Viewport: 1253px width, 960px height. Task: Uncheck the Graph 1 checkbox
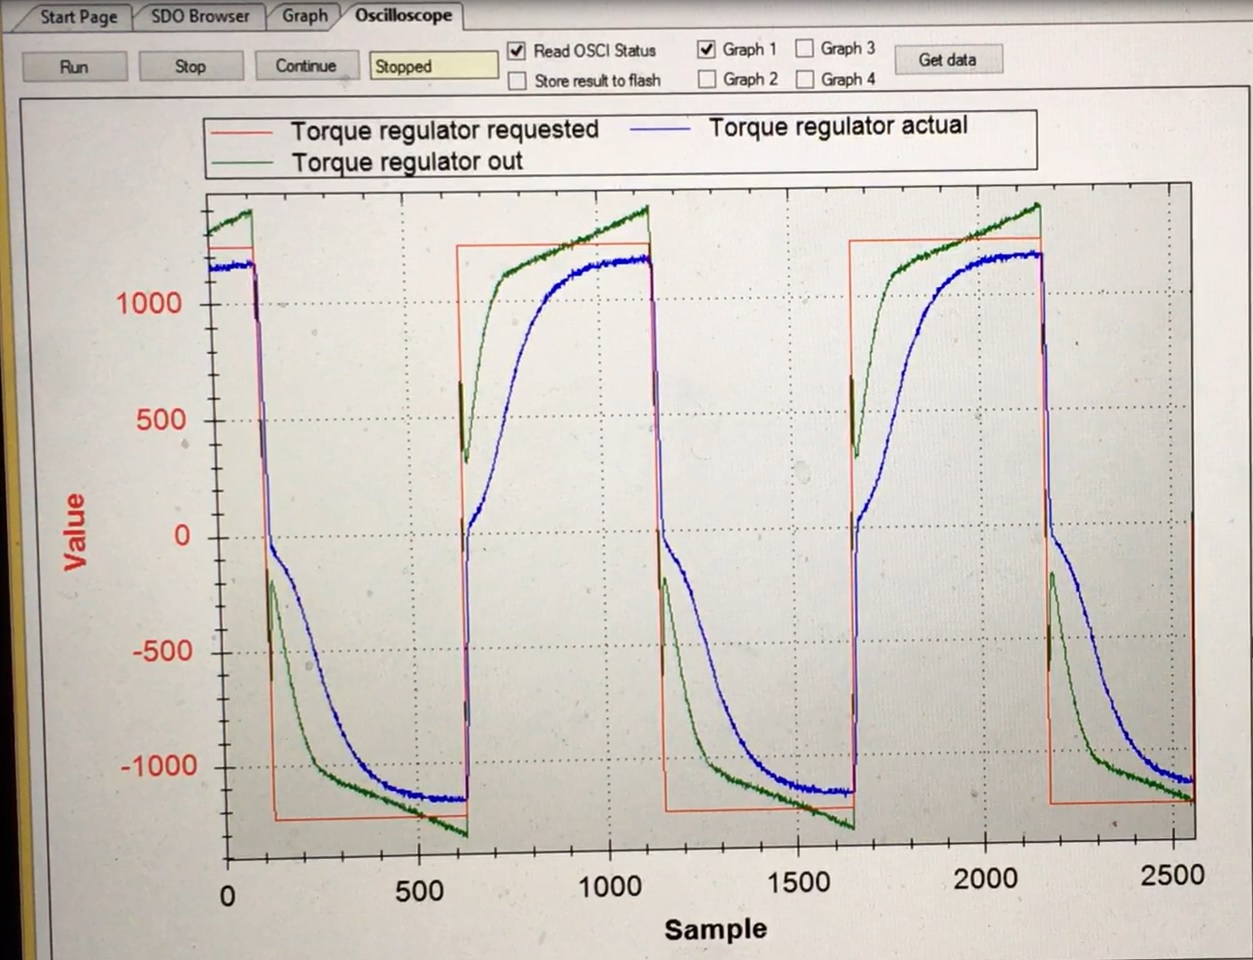click(x=707, y=49)
